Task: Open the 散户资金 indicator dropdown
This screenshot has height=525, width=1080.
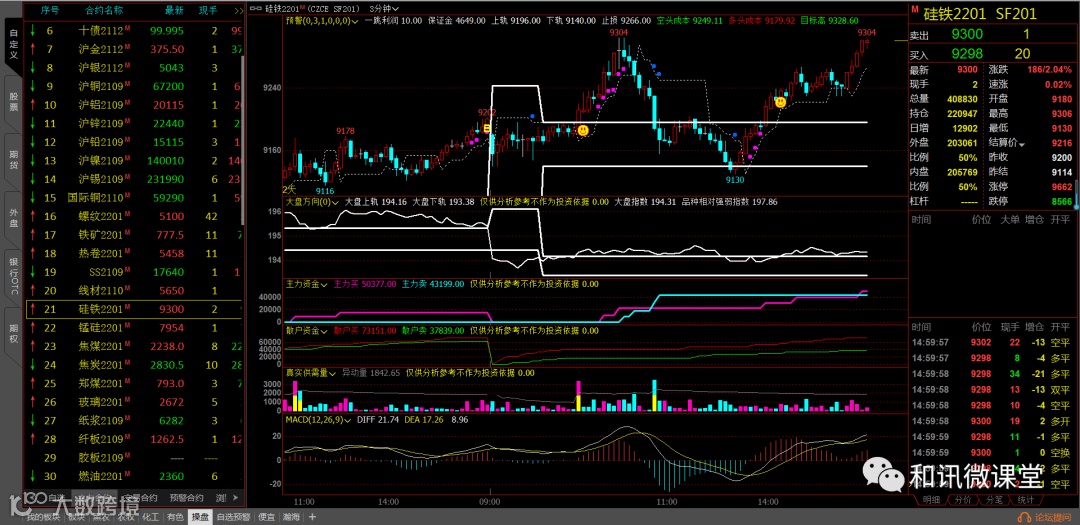Action: pos(307,331)
